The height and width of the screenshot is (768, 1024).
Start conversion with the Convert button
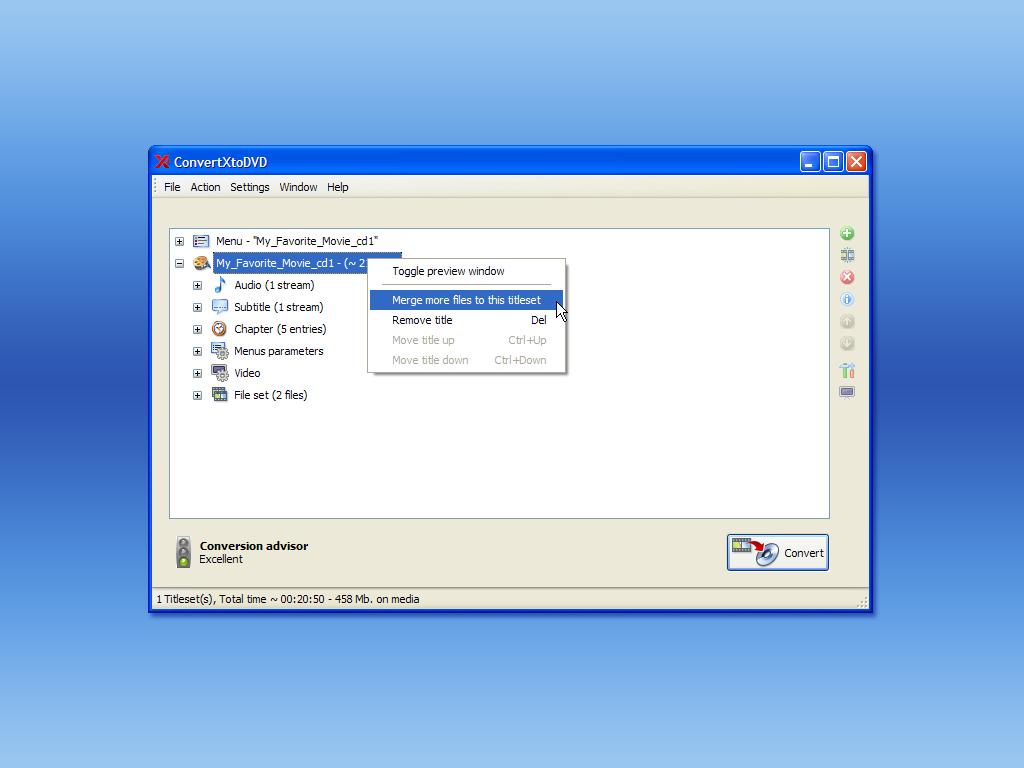point(778,552)
